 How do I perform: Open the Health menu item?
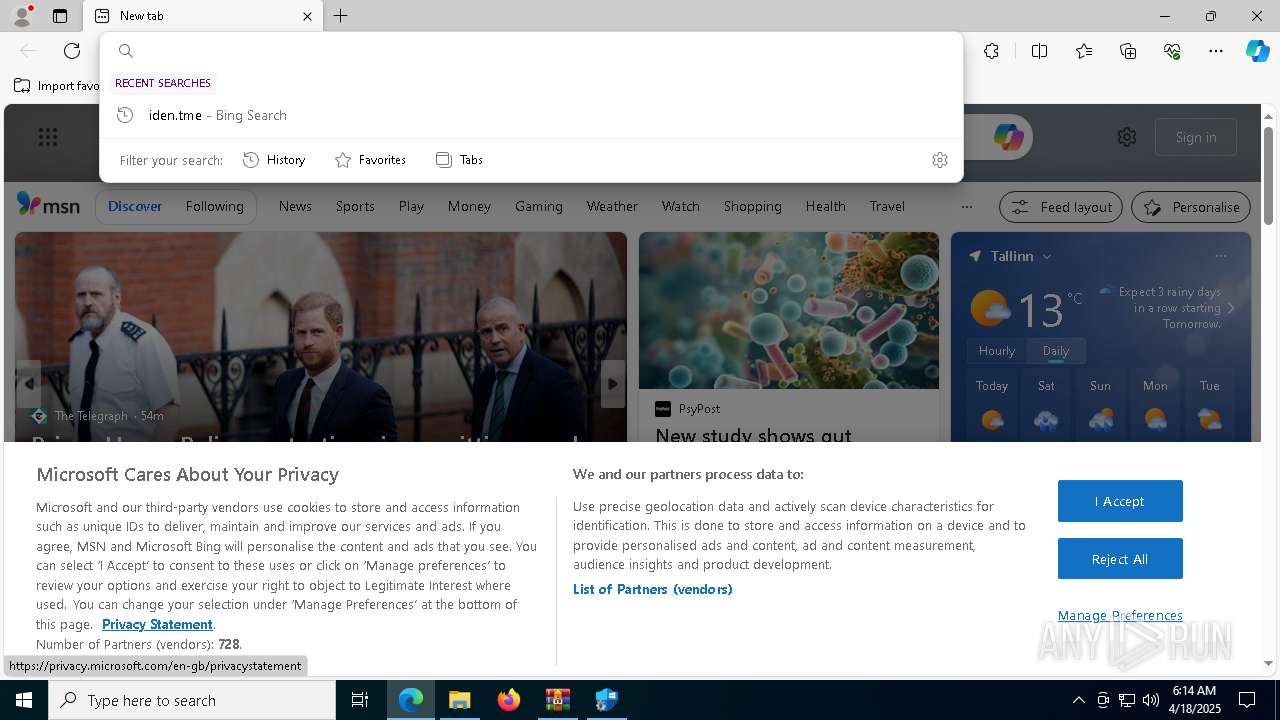click(x=825, y=206)
